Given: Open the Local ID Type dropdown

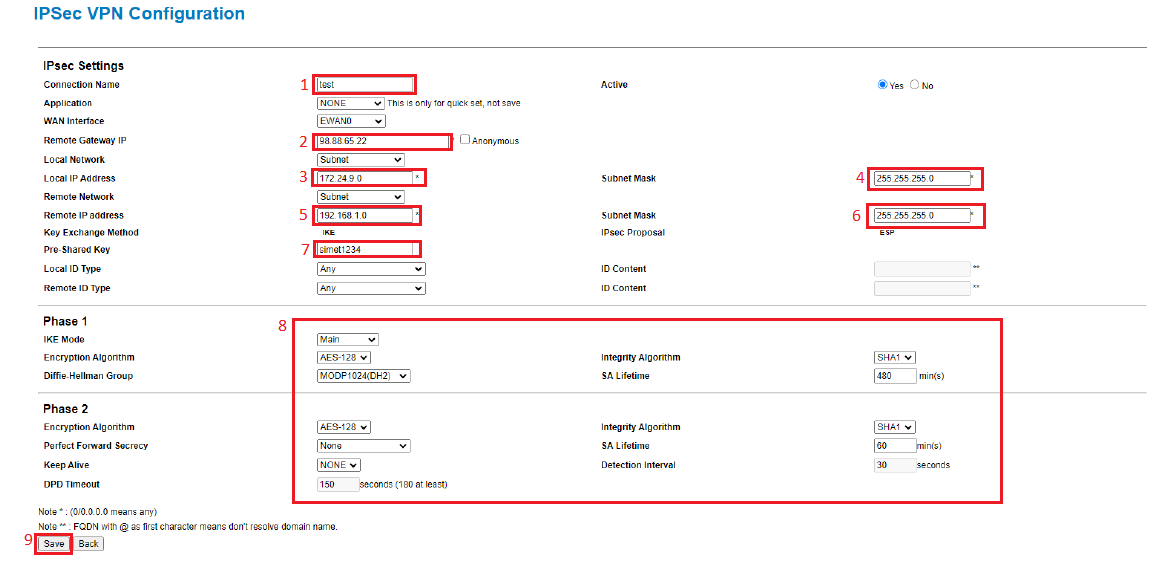Looking at the screenshot, I should pyautogui.click(x=370, y=269).
